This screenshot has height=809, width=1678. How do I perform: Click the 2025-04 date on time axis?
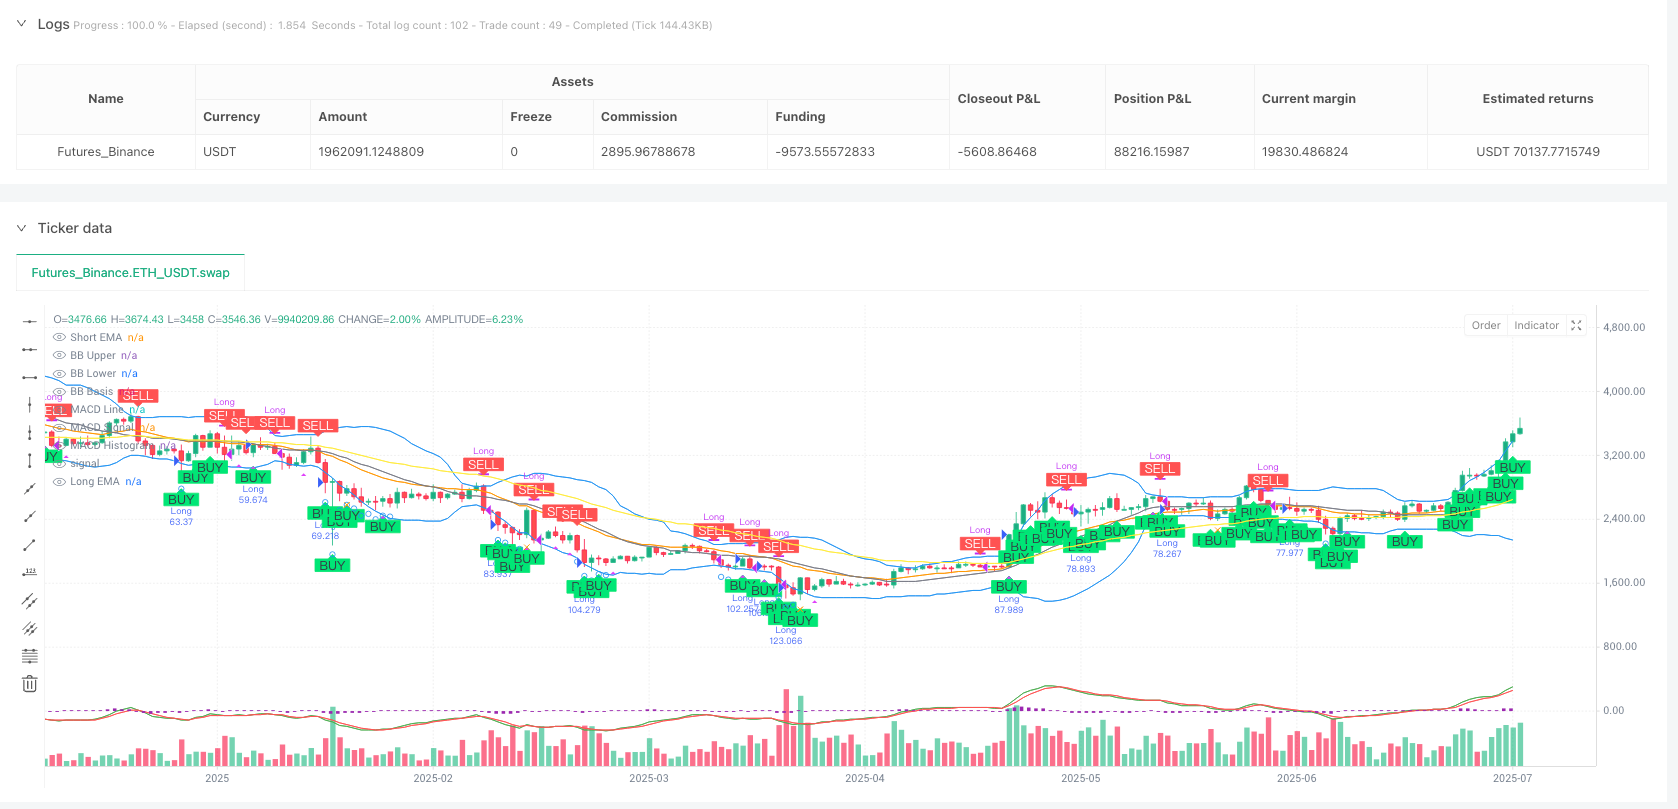[864, 778]
